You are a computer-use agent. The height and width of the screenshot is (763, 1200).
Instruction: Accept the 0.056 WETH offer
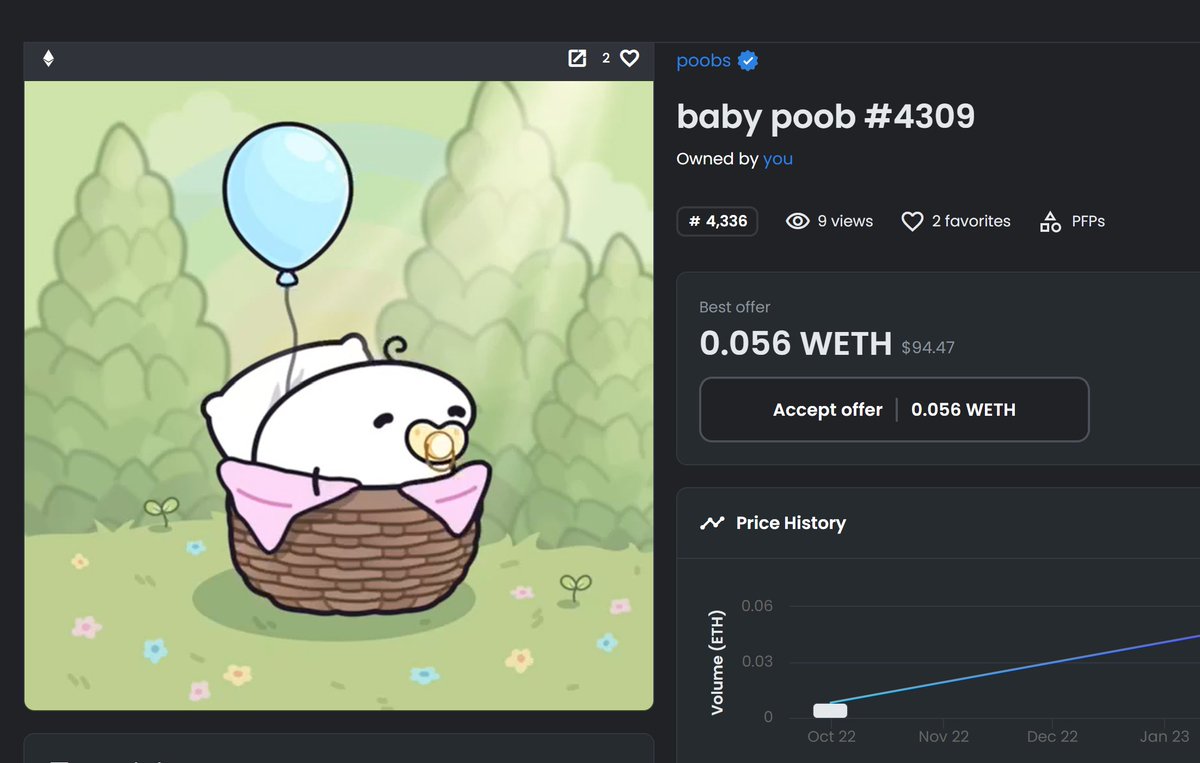(x=894, y=409)
